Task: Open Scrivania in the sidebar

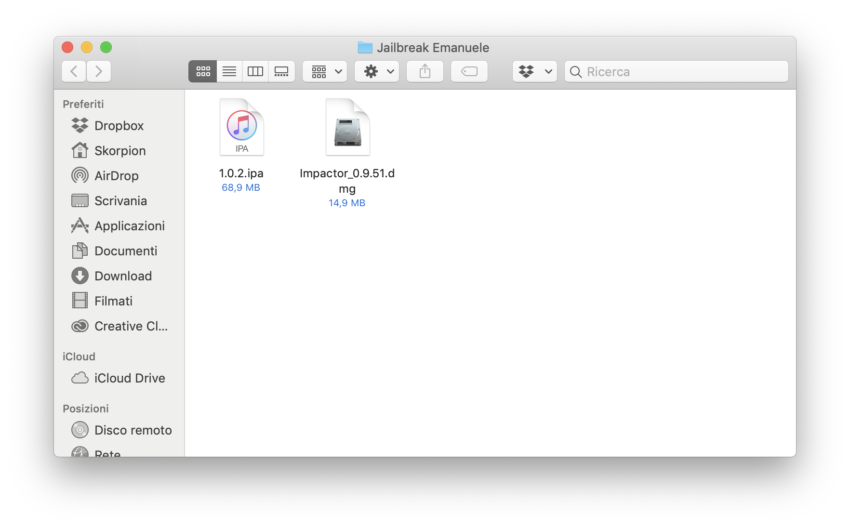Action: pos(119,201)
